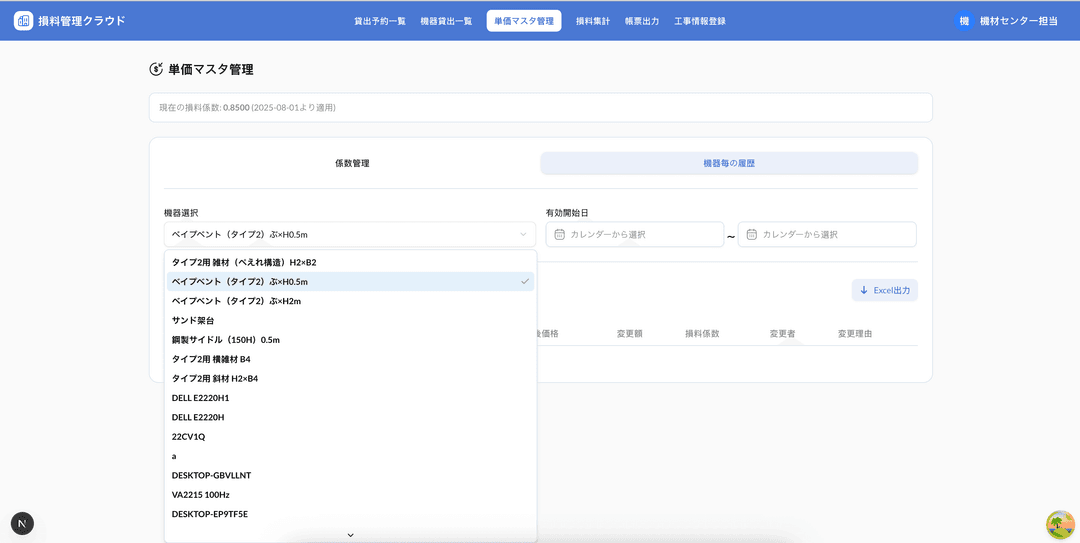The width and height of the screenshot is (1080, 543).
Task: Click the island picture icon at bottom right
Action: tap(1060, 523)
